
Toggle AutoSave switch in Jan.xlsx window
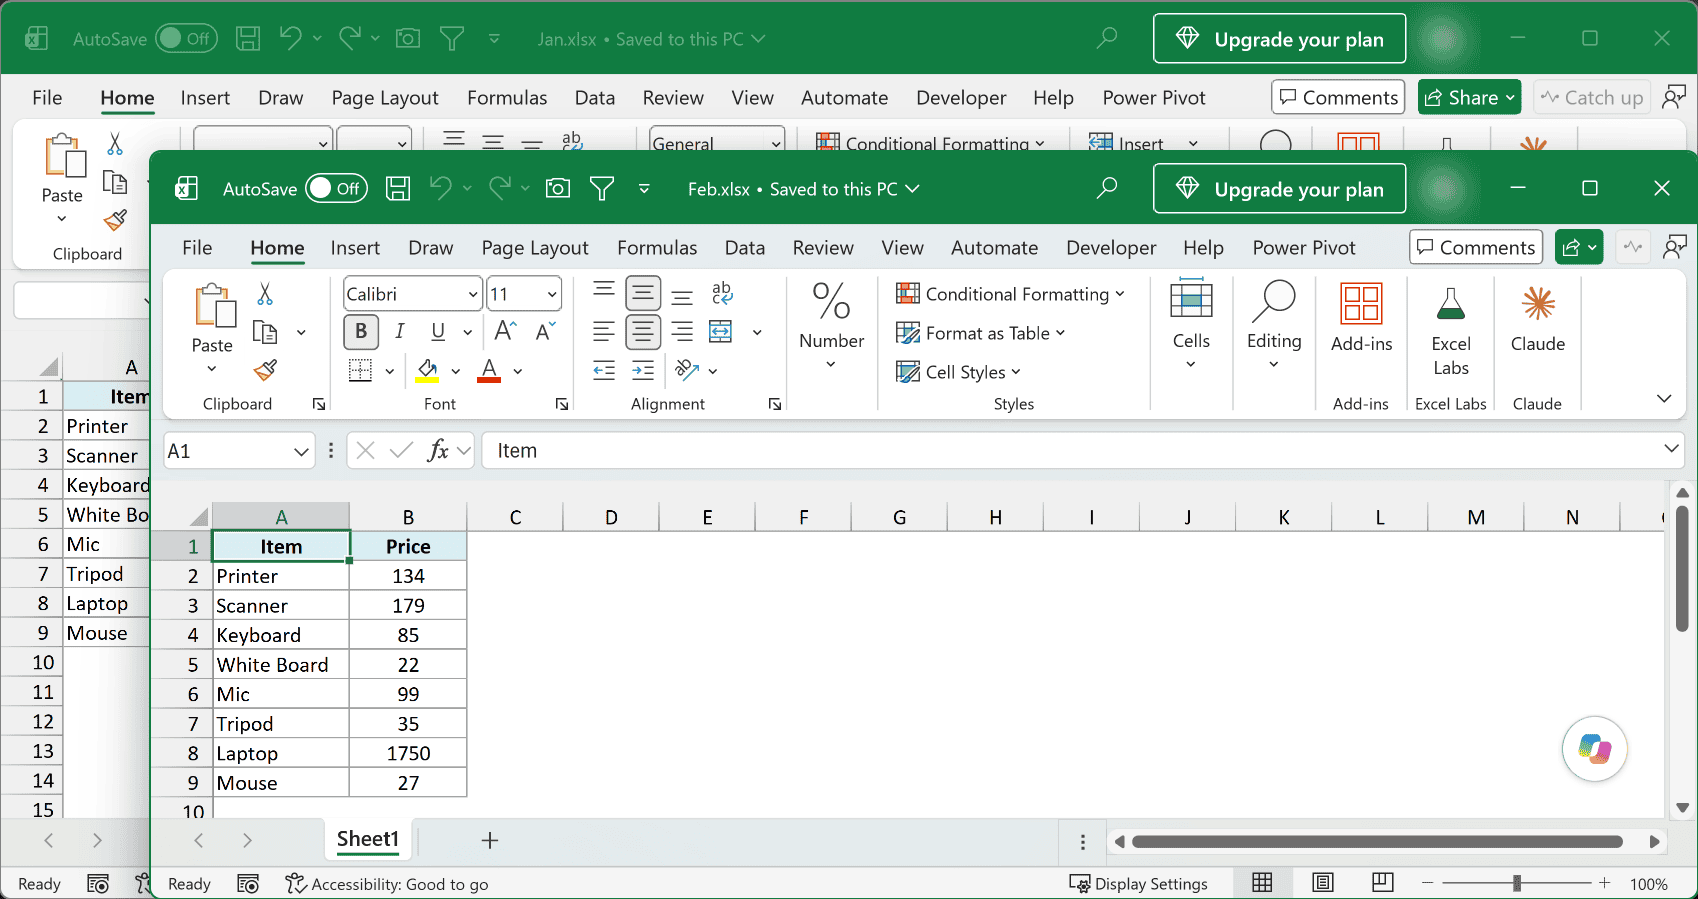pyautogui.click(x=187, y=39)
